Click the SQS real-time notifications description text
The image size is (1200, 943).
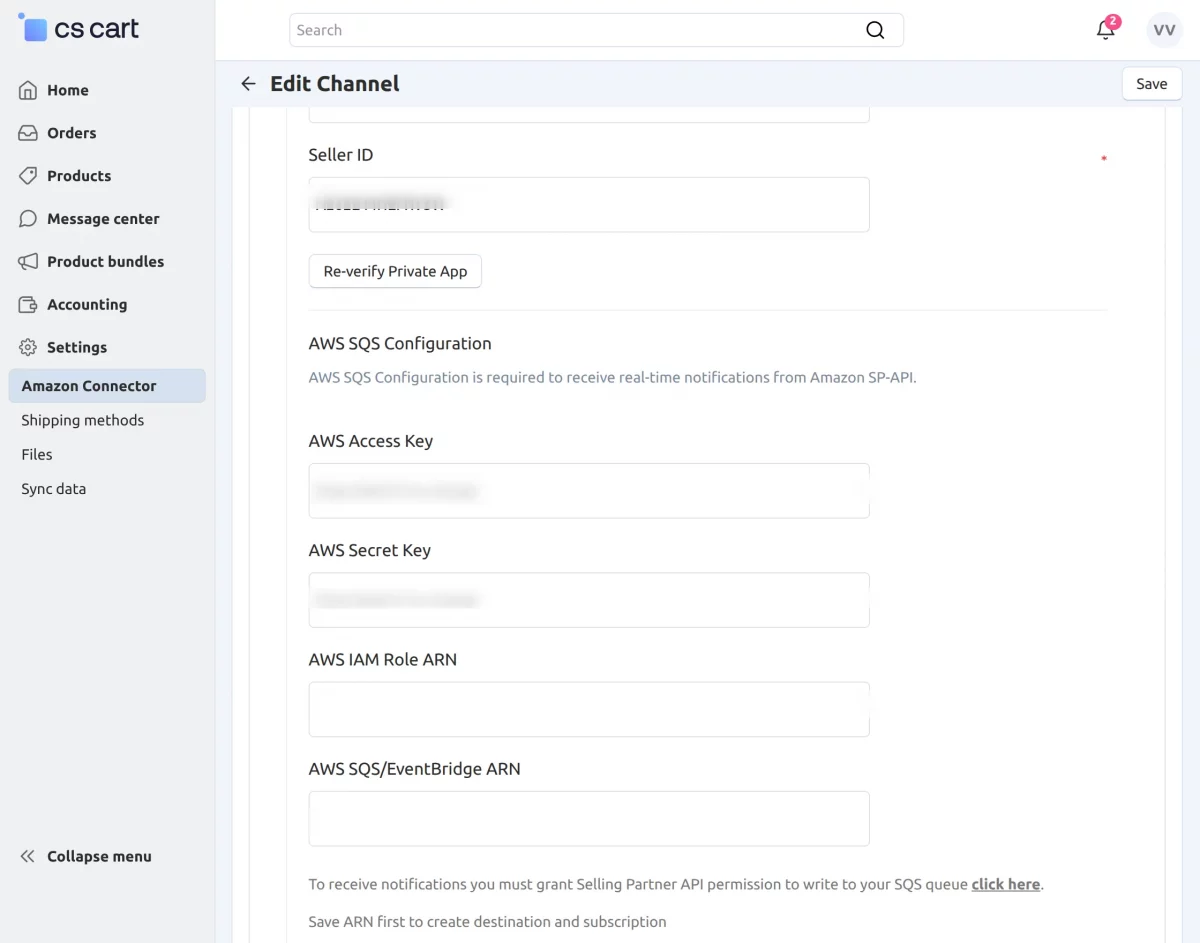612,378
